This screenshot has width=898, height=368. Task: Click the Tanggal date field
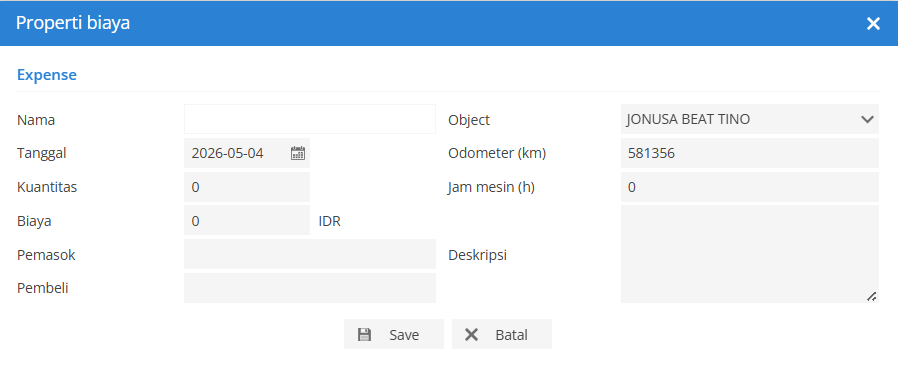tap(247, 153)
